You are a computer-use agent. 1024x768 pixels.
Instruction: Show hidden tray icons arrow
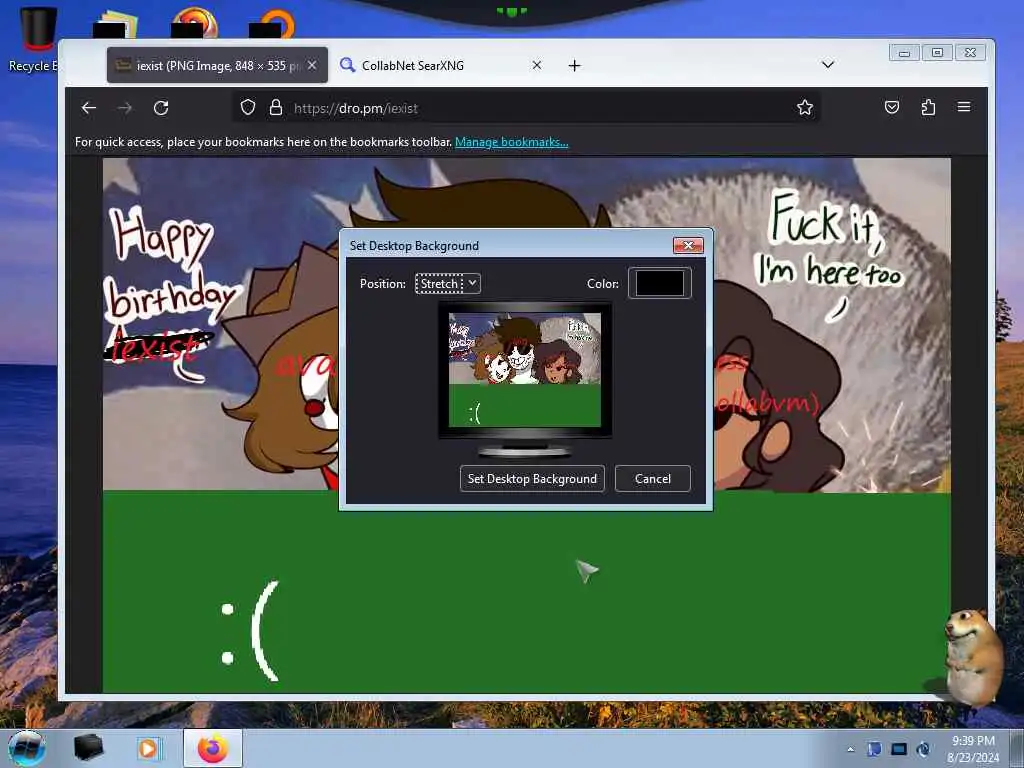(x=850, y=749)
